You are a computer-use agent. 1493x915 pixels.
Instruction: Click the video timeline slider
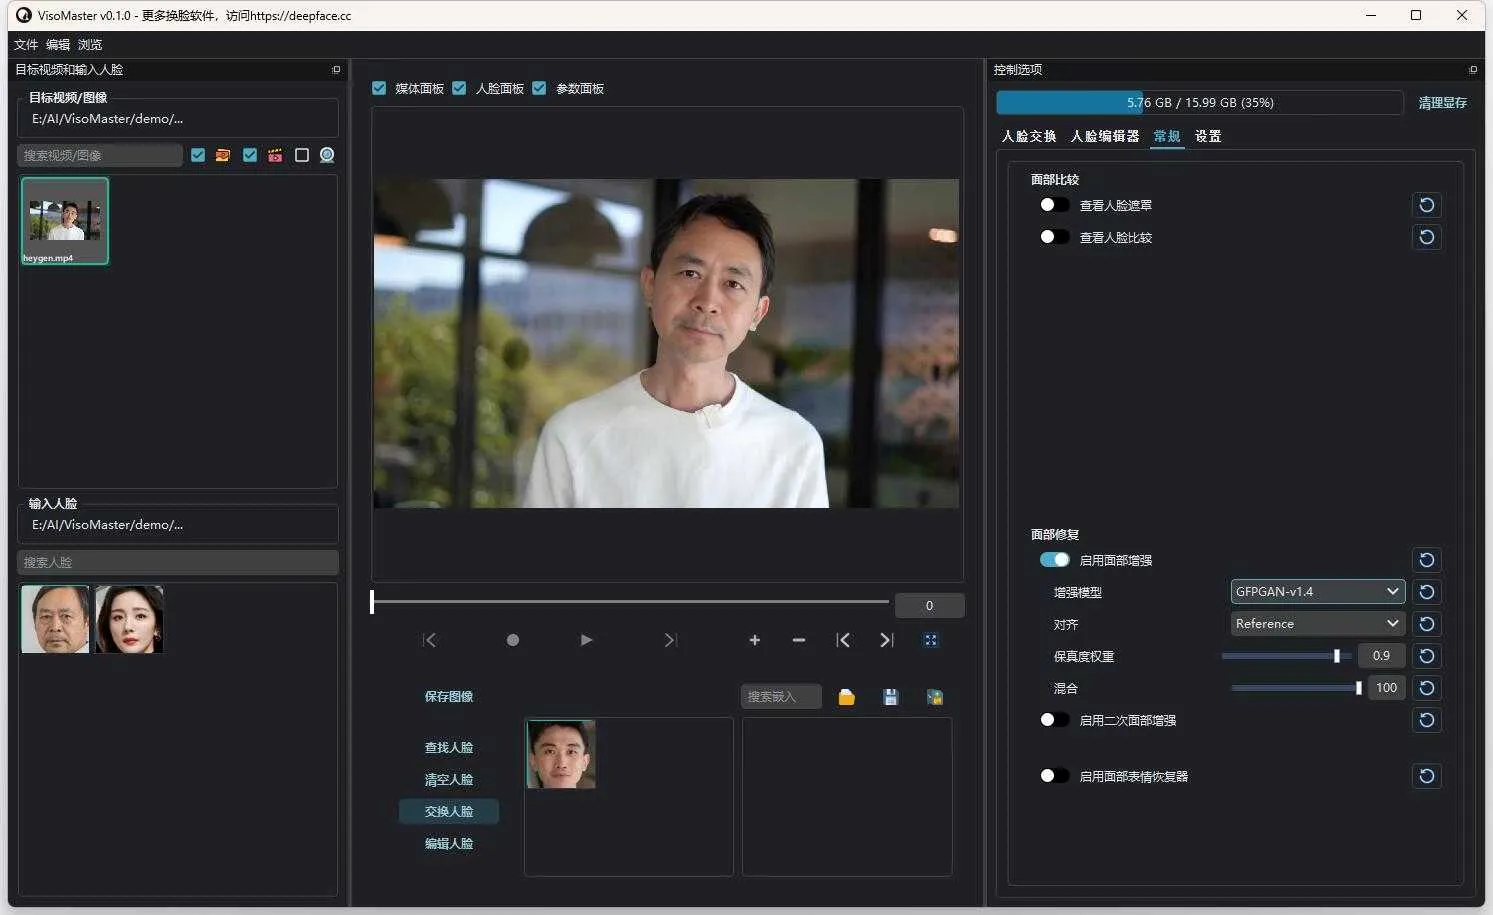[x=630, y=601]
